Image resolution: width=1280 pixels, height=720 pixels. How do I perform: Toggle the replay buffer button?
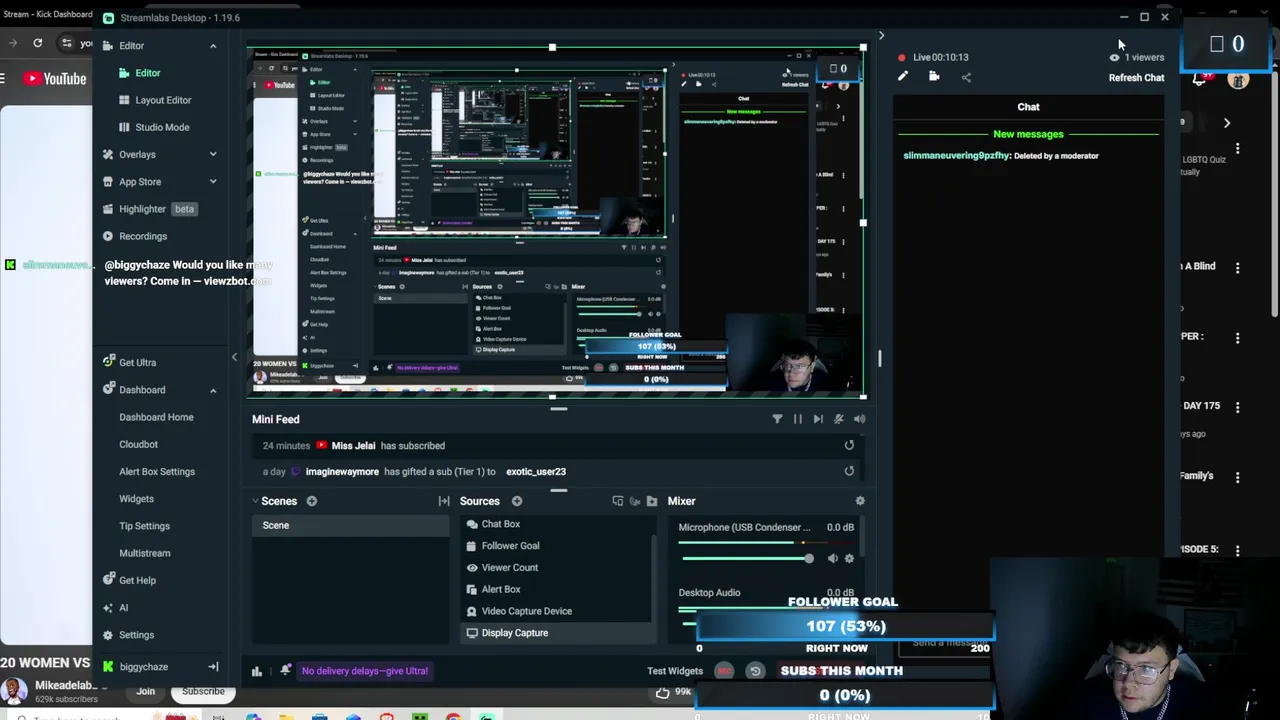pos(755,671)
